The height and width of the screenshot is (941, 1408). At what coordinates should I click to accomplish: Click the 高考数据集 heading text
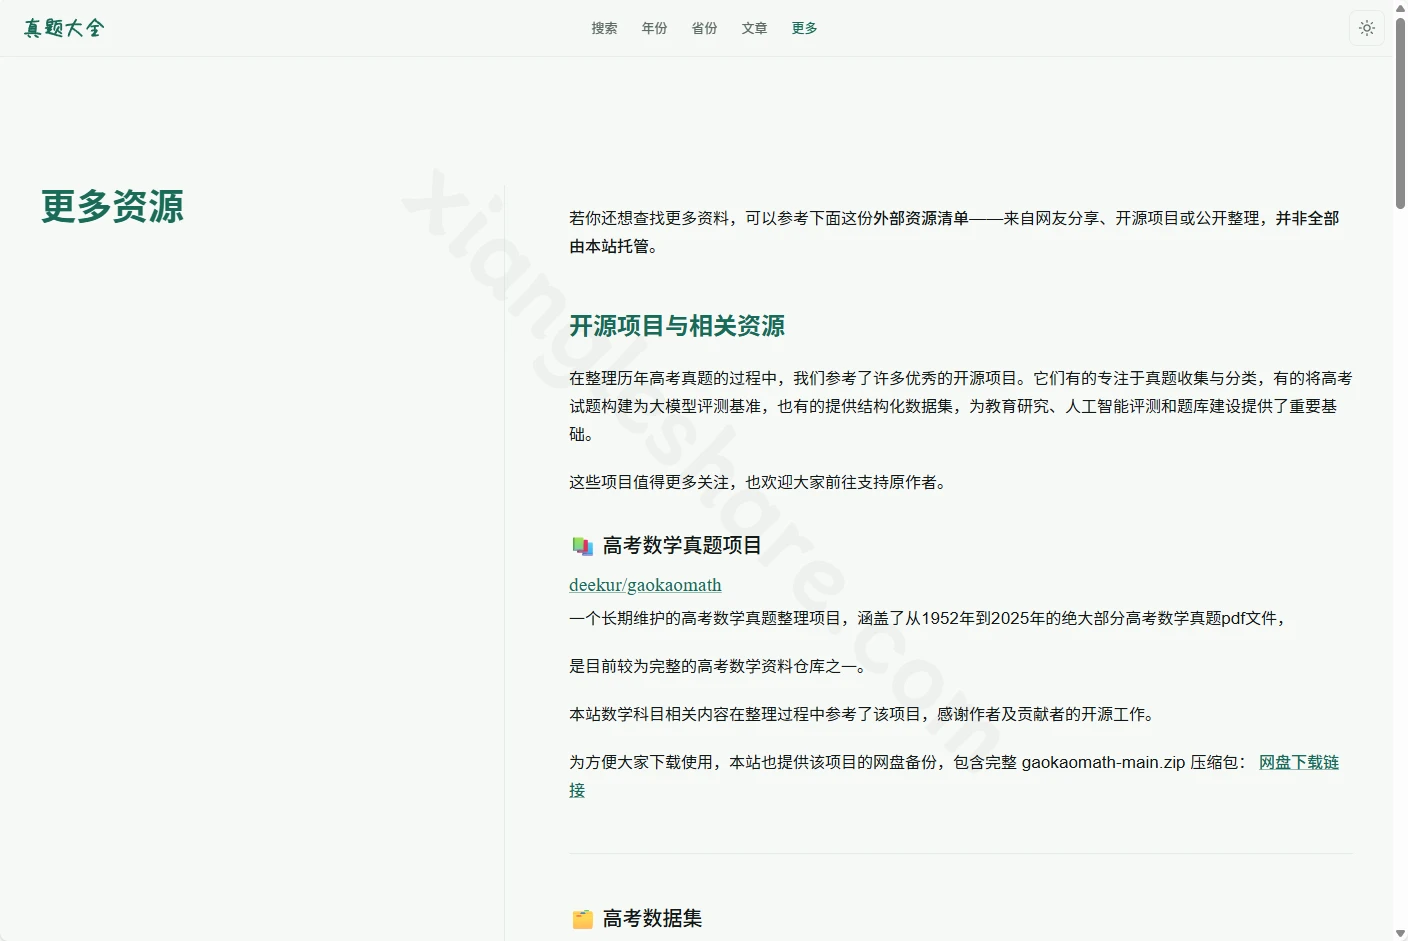click(x=652, y=918)
